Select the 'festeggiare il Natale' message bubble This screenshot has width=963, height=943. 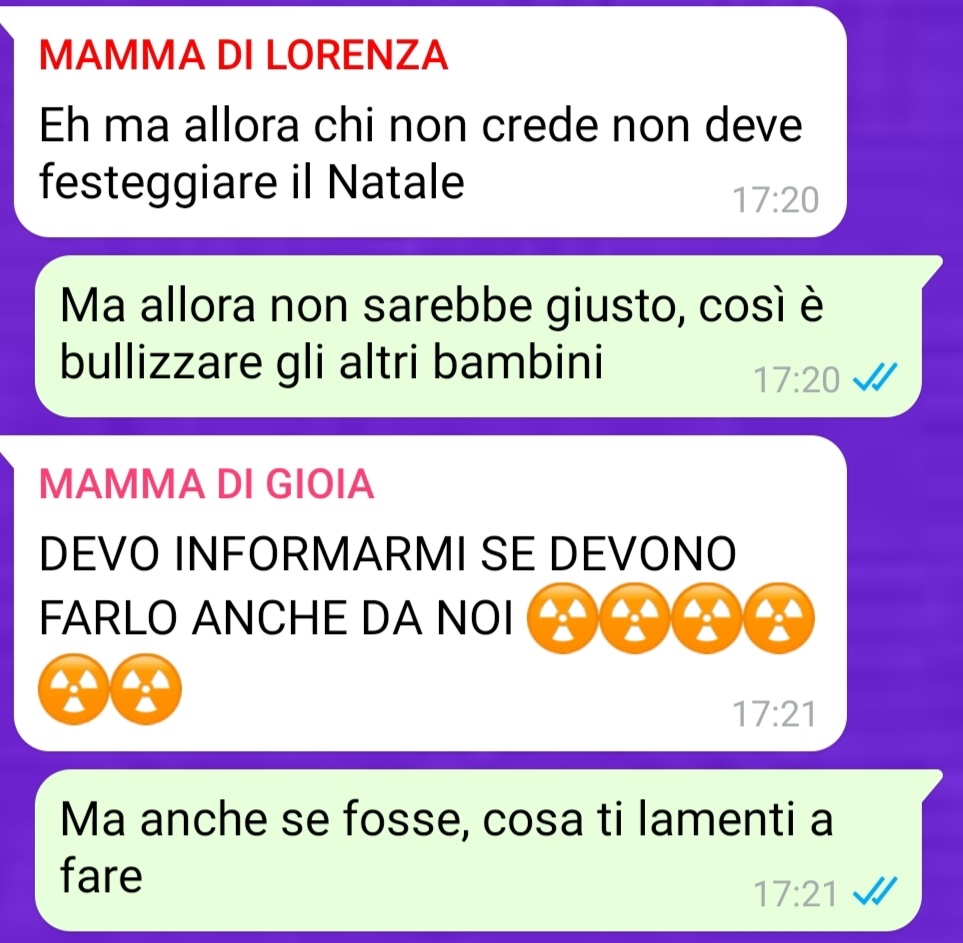431,122
